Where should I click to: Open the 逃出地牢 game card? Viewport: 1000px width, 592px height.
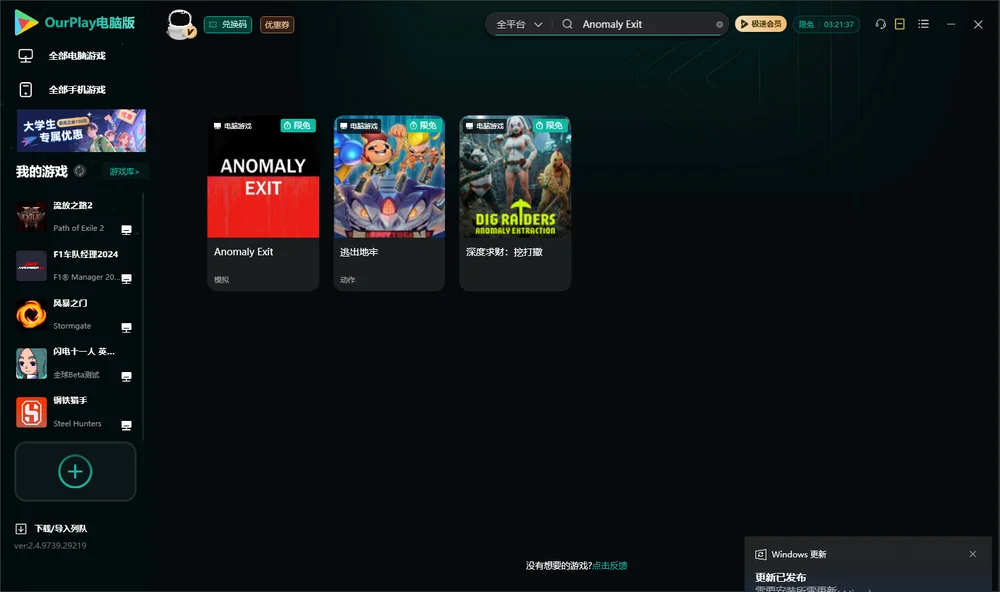(389, 203)
